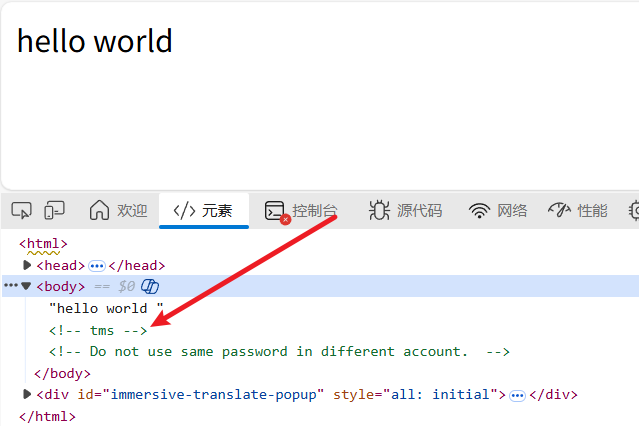Expand the head element node
Viewport: 639px width, 426px height.
pos(27,265)
